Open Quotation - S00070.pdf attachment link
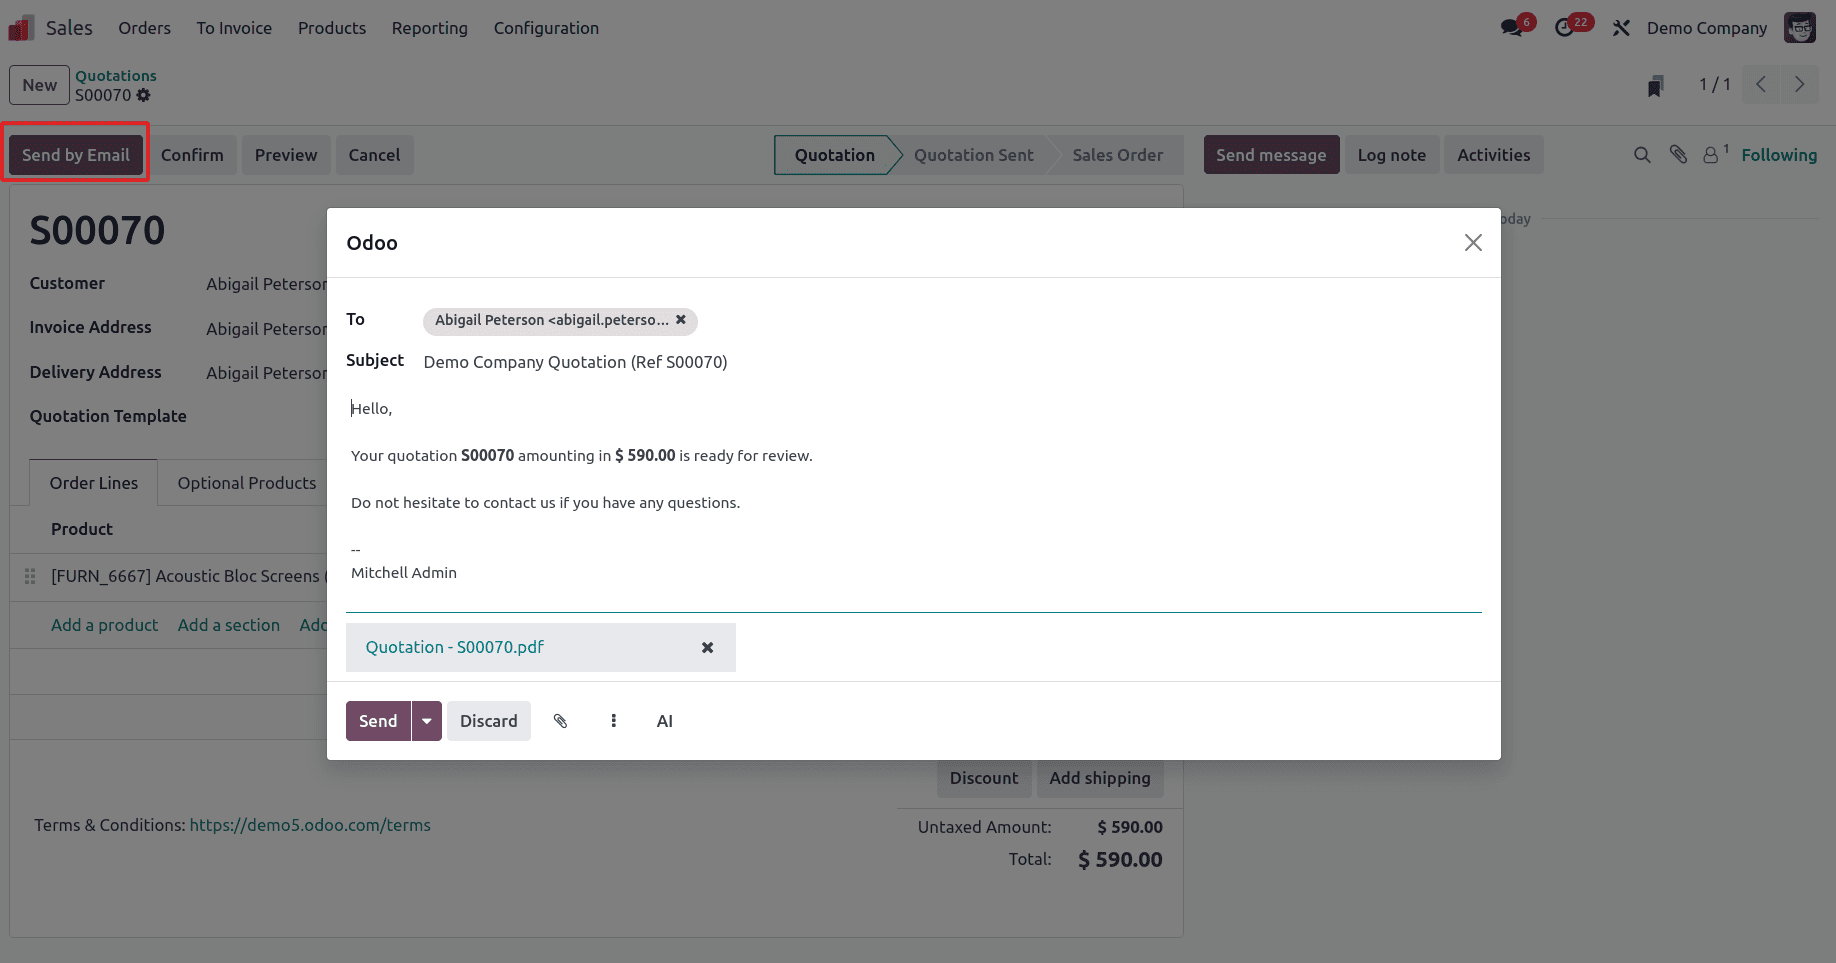The width and height of the screenshot is (1836, 963). [455, 648]
